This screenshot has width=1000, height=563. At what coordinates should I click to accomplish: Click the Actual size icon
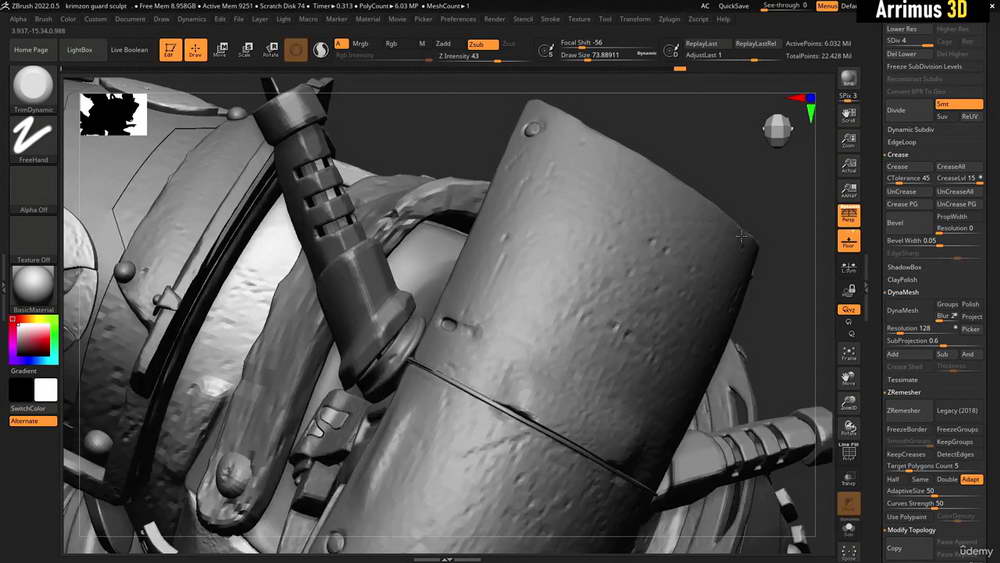coord(848,165)
